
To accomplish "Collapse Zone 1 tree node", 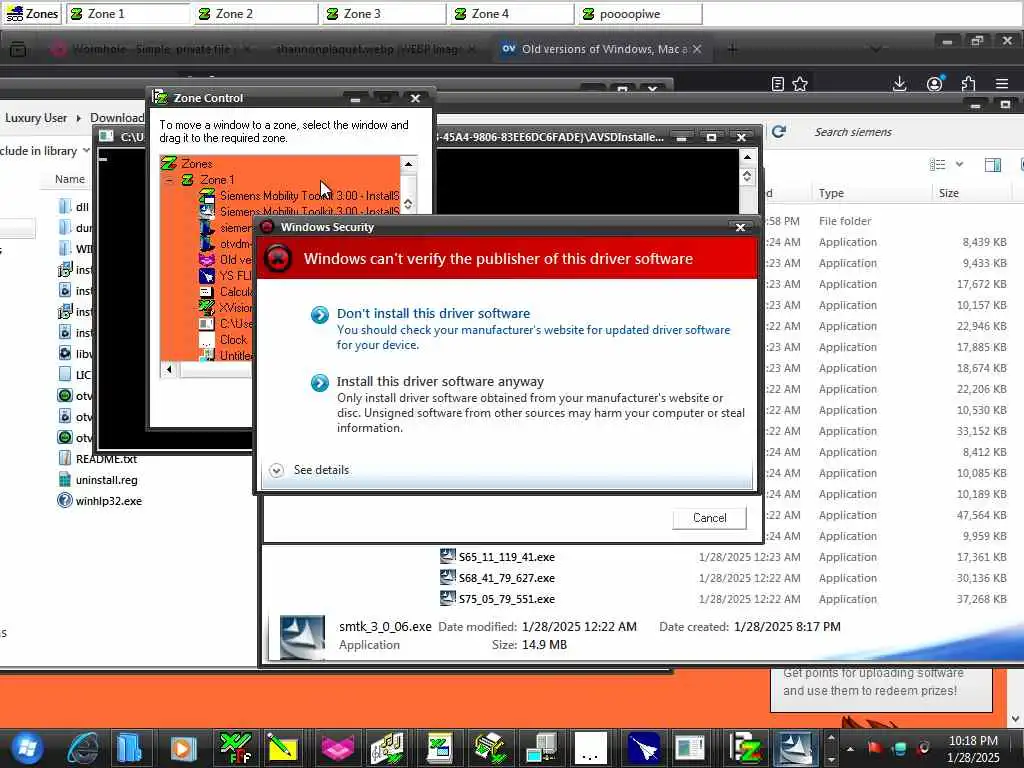I will 170,180.
